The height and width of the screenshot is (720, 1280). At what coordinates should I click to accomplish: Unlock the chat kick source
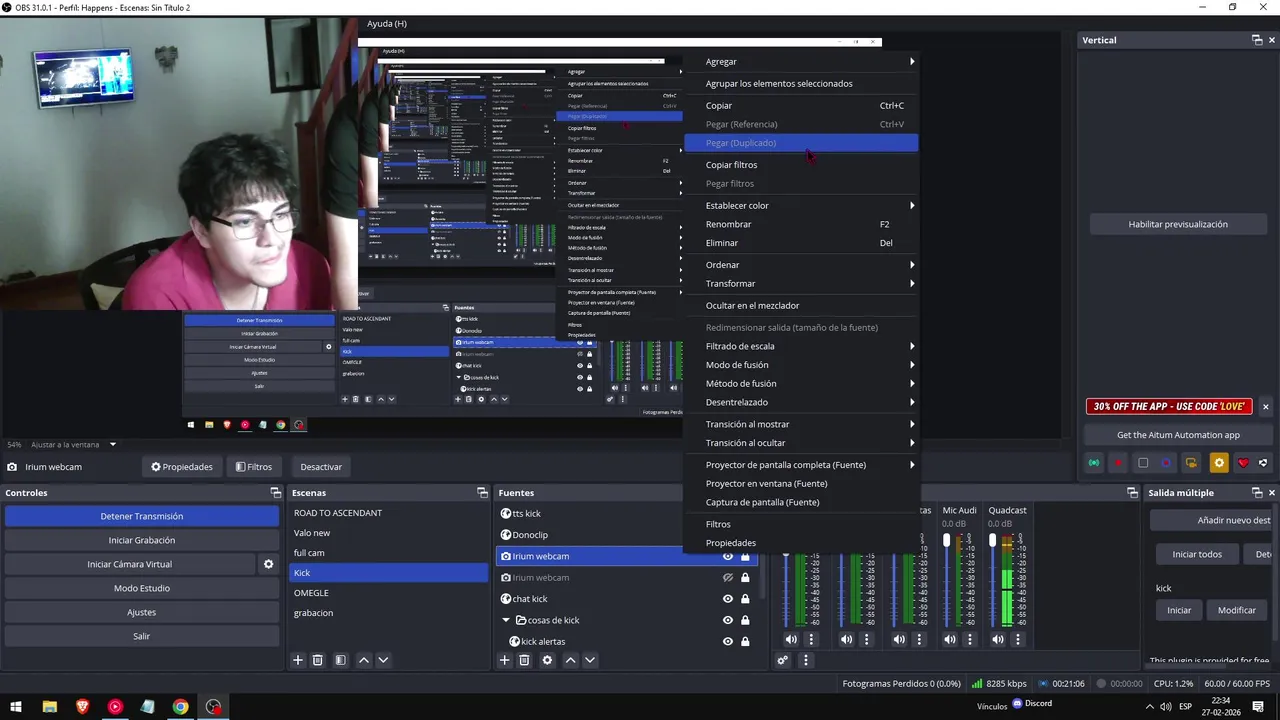(745, 599)
